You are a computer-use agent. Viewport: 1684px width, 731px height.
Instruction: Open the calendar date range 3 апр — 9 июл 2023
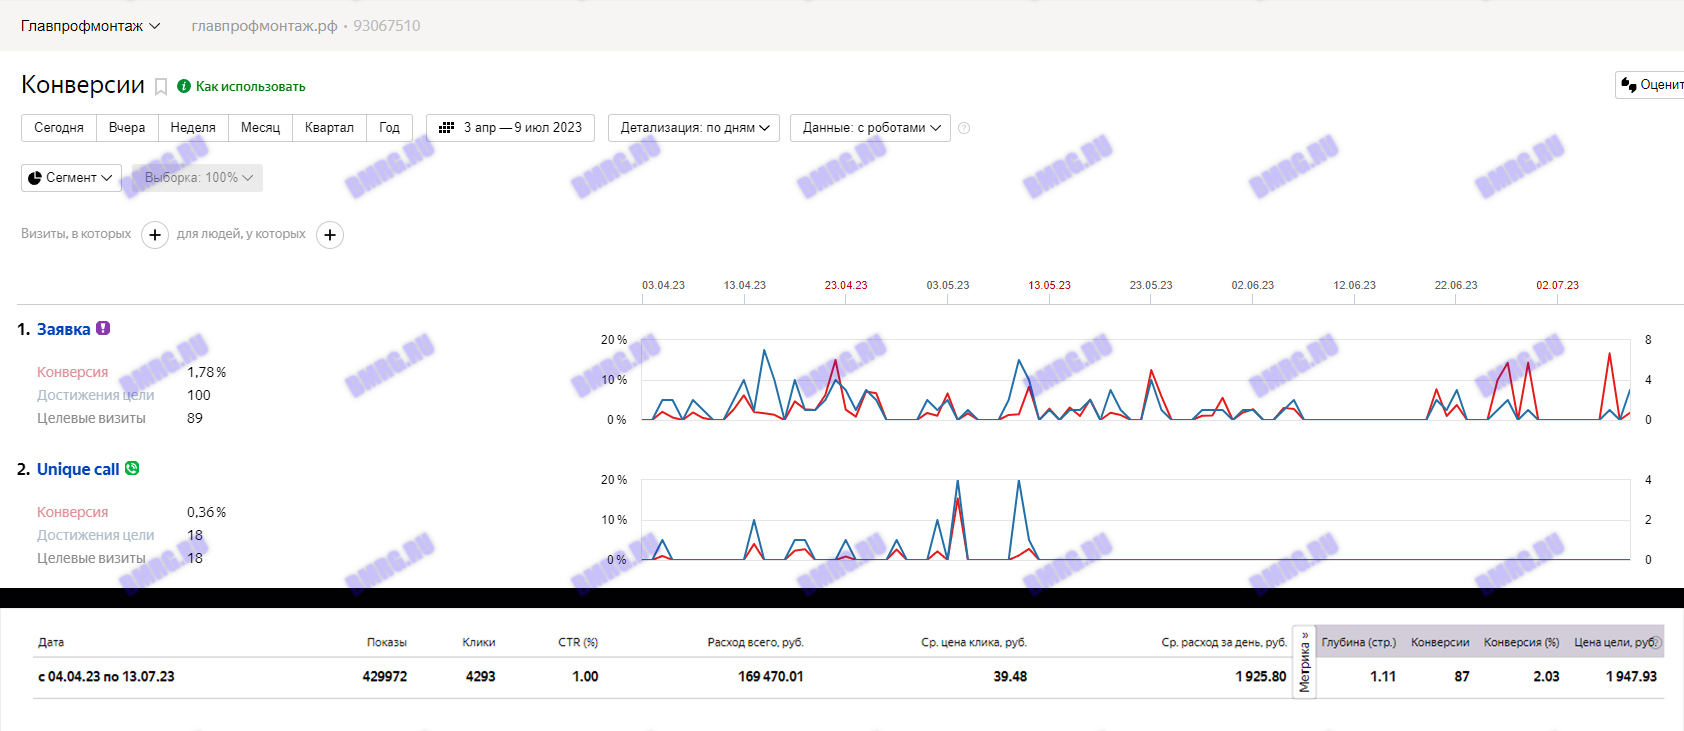510,128
